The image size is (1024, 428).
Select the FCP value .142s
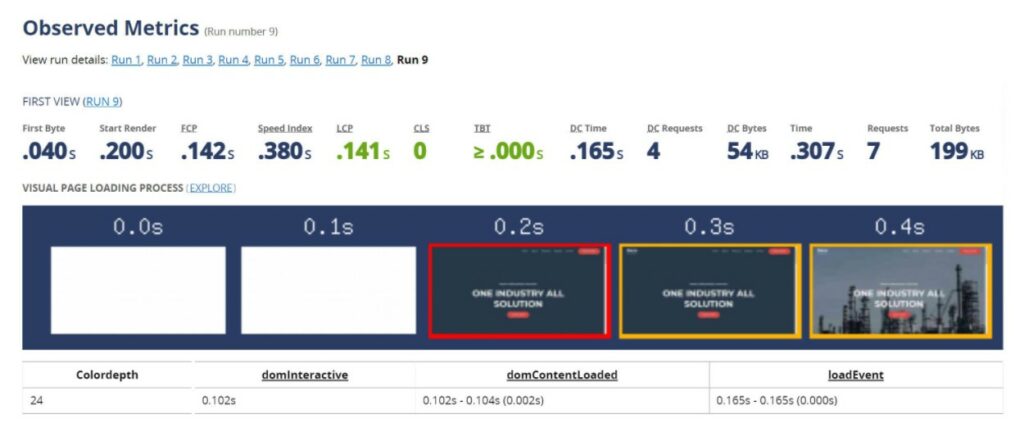coord(208,152)
